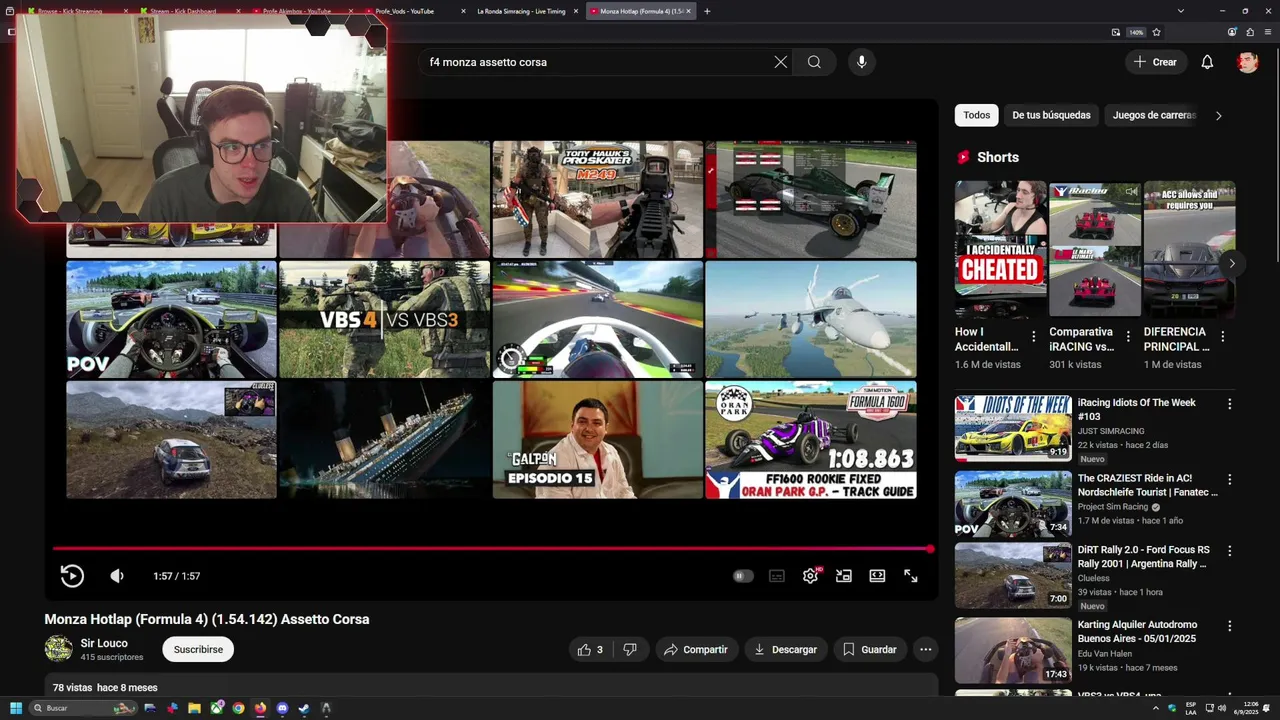Open 'I Accidentally Cheated' short thumbnail
This screenshot has height=720, width=1280.
pyautogui.click(x=1000, y=249)
